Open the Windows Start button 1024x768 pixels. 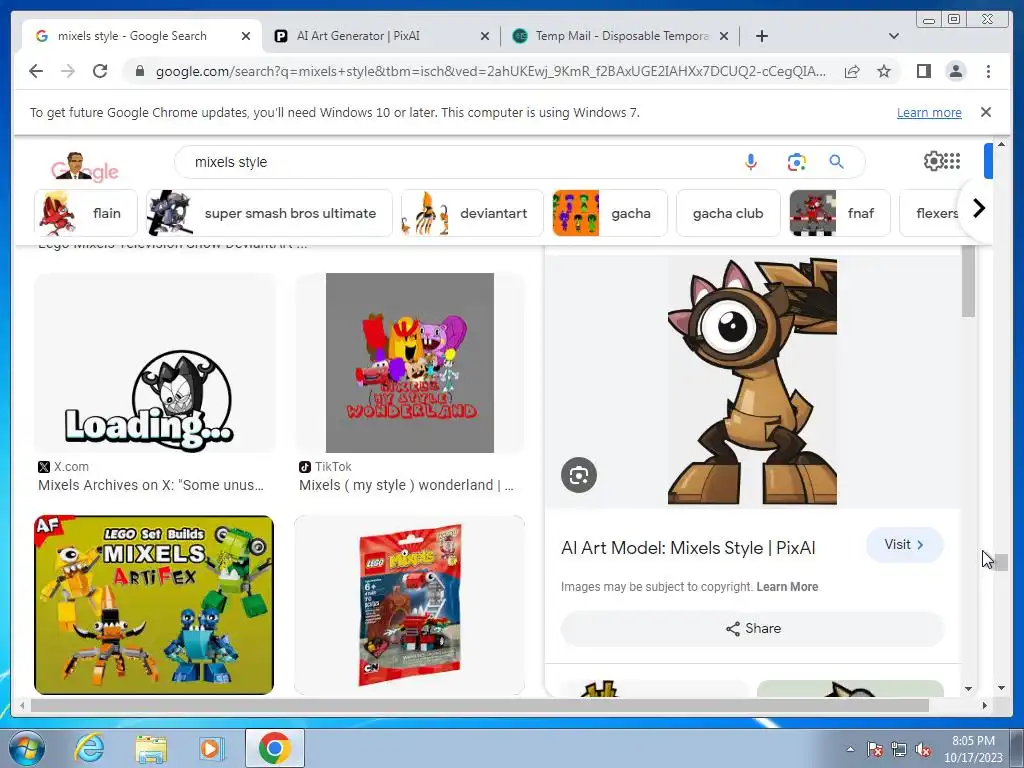(26, 748)
